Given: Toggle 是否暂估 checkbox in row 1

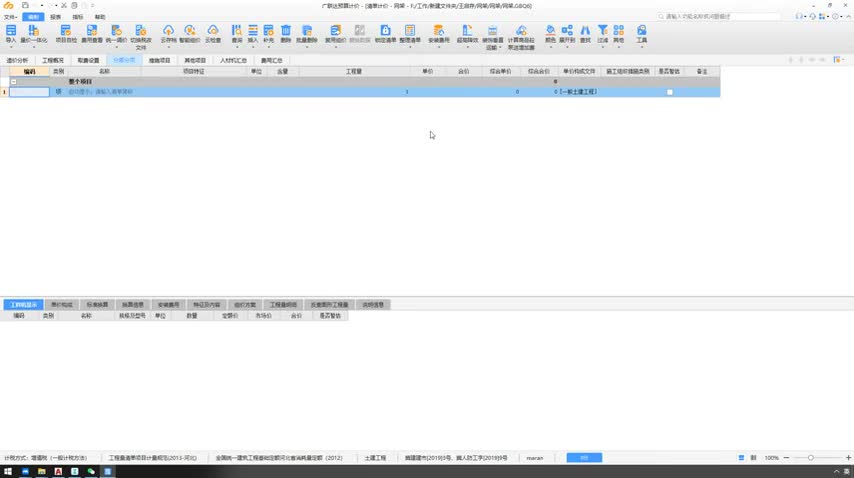Looking at the screenshot, I should click(670, 92).
